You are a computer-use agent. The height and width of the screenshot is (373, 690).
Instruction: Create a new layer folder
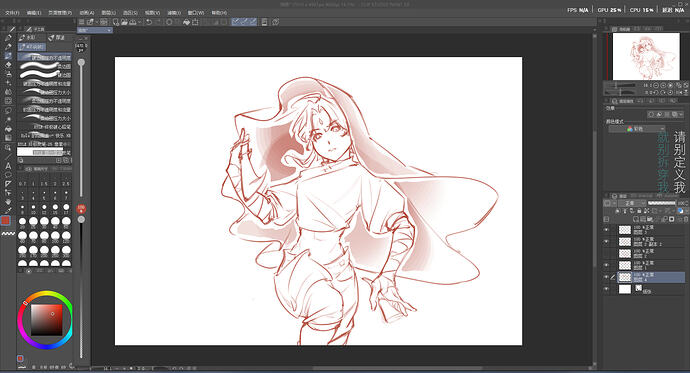pos(650,219)
